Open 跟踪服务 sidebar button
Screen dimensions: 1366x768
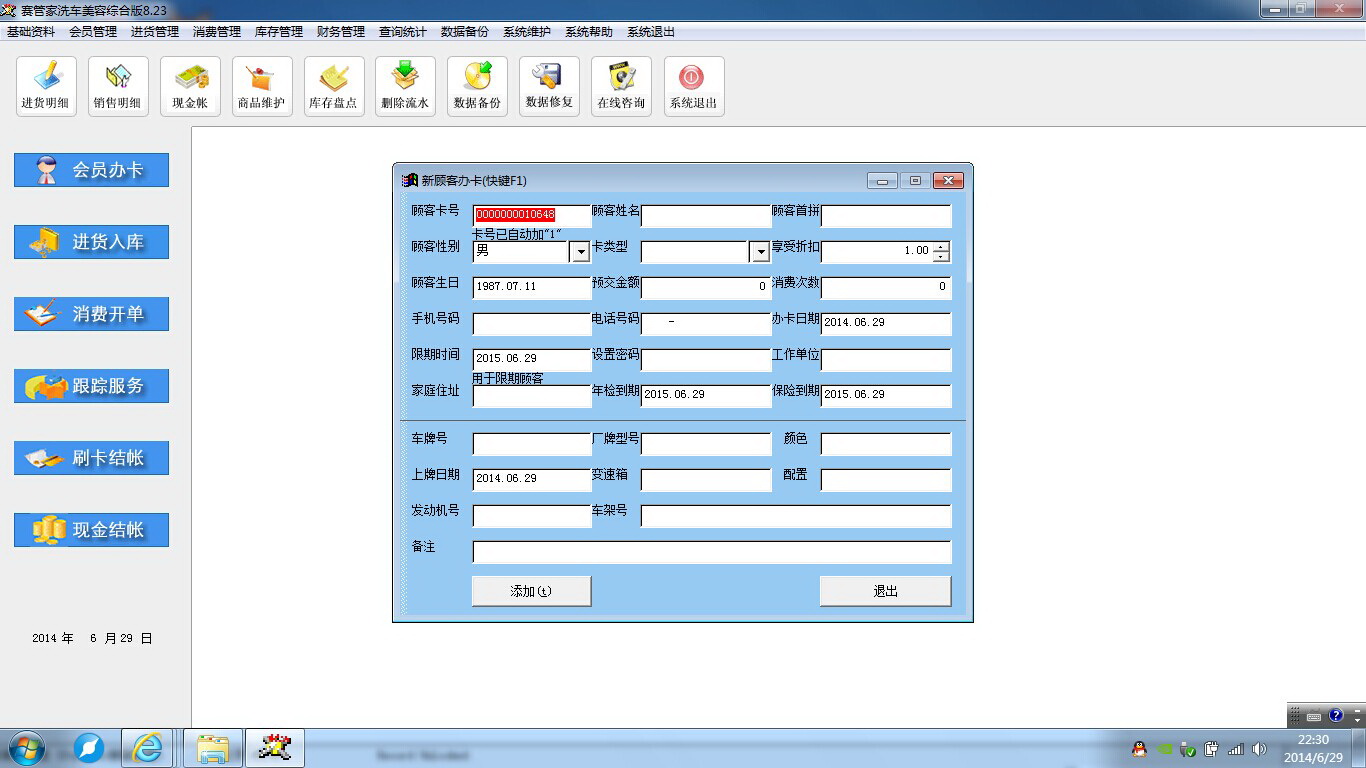(x=91, y=386)
